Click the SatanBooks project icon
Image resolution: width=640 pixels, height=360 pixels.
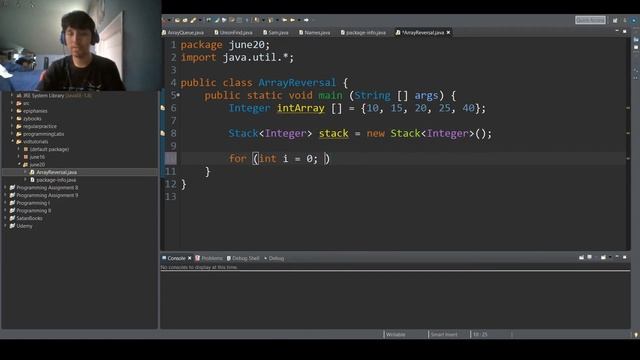click(x=12, y=218)
